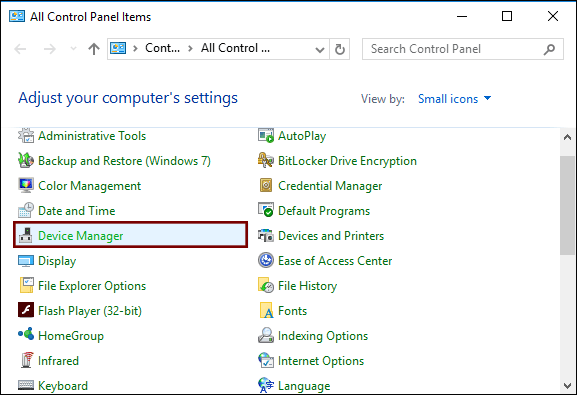Click the Backup and Restore icon
Image resolution: width=577 pixels, height=395 pixels.
26,161
